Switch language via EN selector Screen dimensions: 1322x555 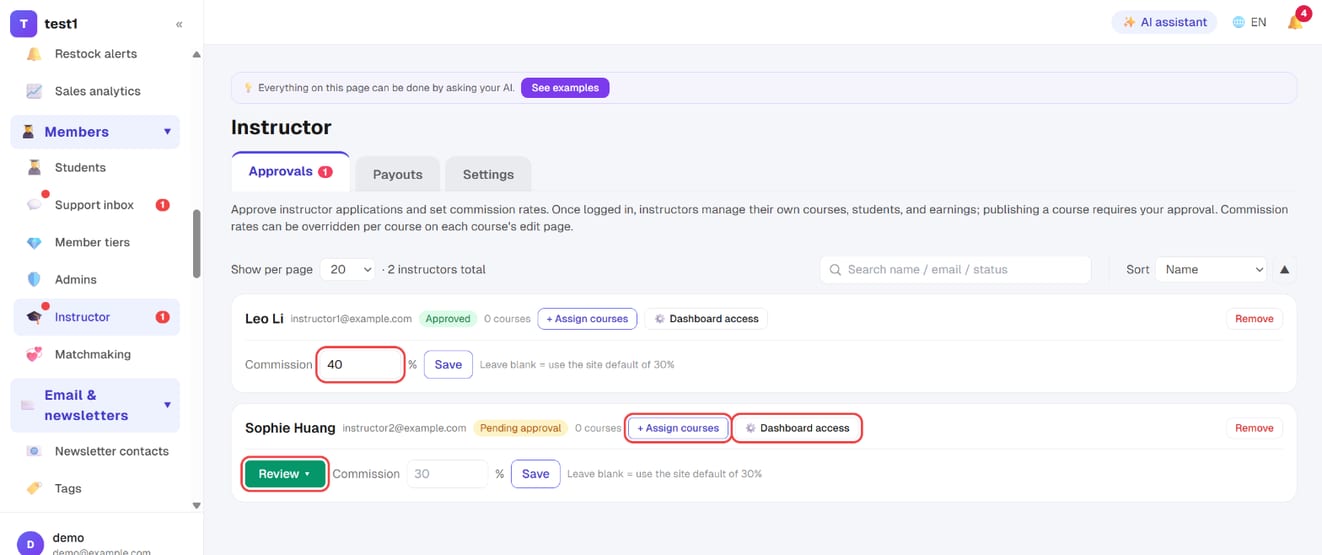tap(1250, 22)
